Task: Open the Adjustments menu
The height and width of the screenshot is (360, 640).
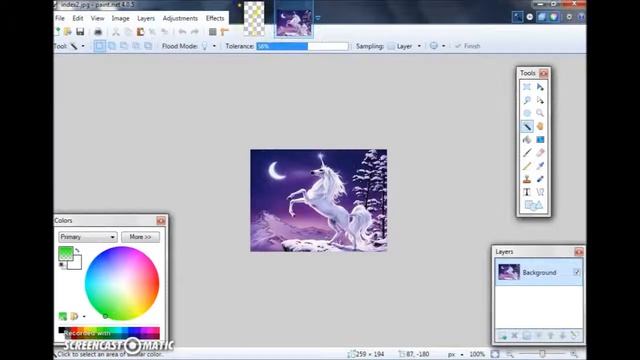Action: coord(180,18)
